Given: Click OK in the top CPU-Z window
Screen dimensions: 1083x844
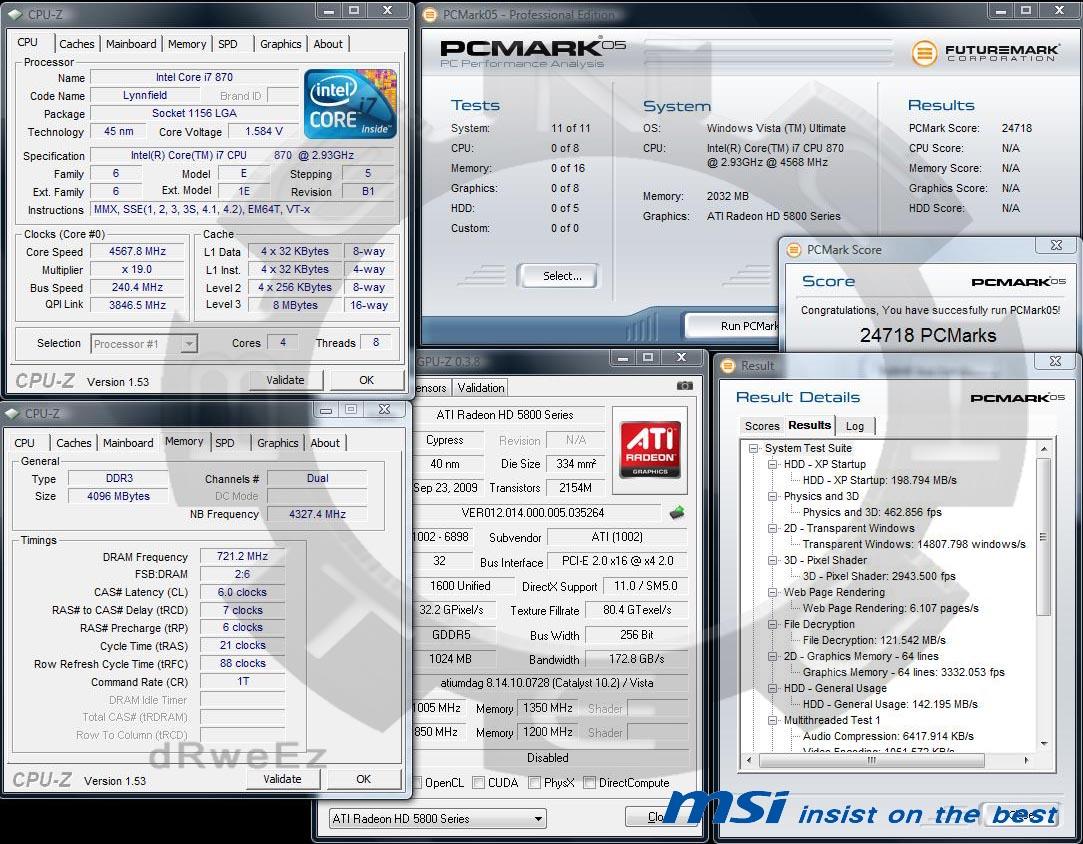Looking at the screenshot, I should (367, 380).
